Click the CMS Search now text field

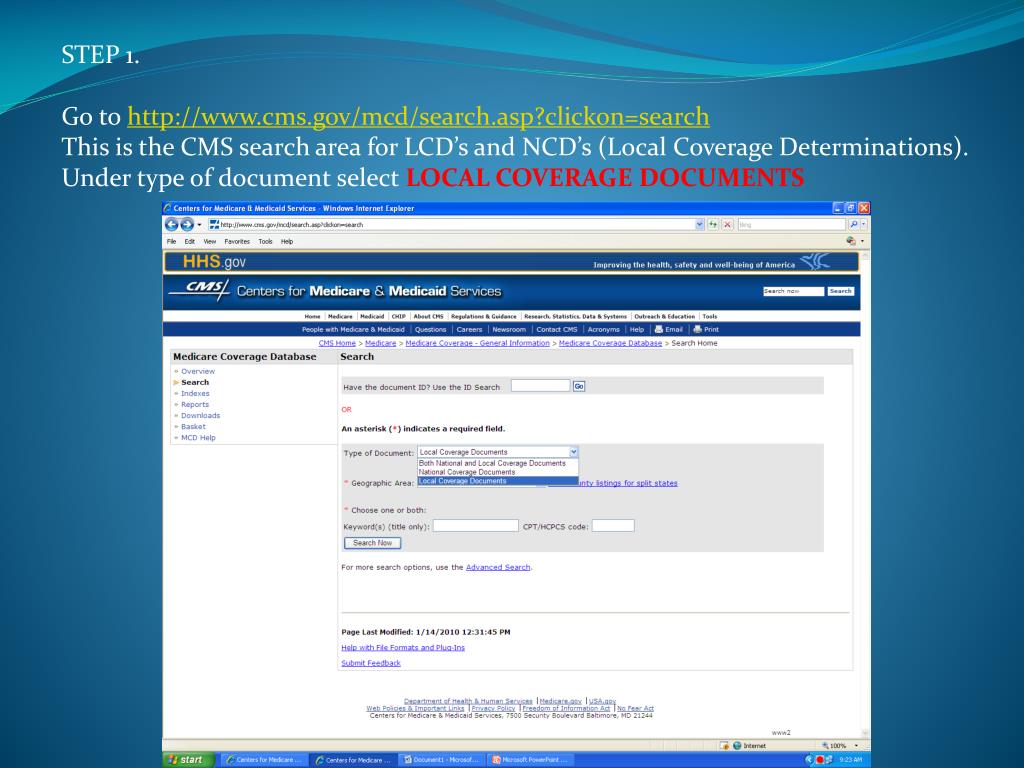[793, 291]
